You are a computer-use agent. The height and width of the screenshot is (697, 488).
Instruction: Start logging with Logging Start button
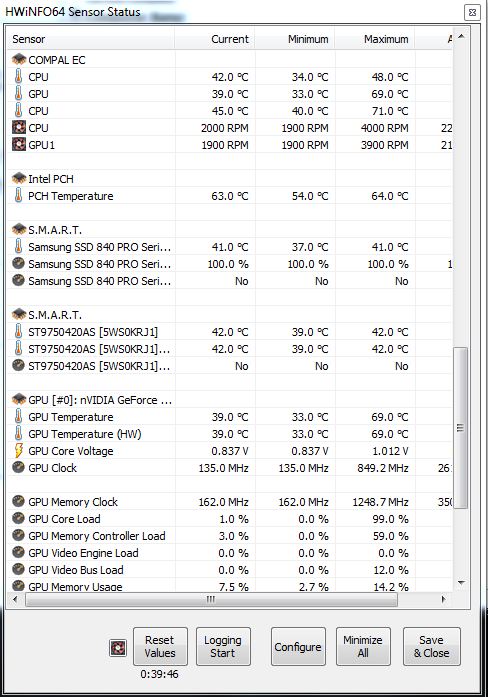pyautogui.click(x=223, y=646)
